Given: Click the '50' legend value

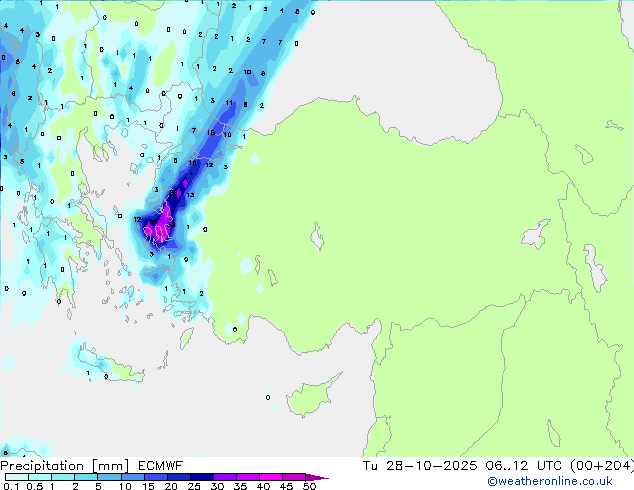Looking at the screenshot, I should (309, 486).
